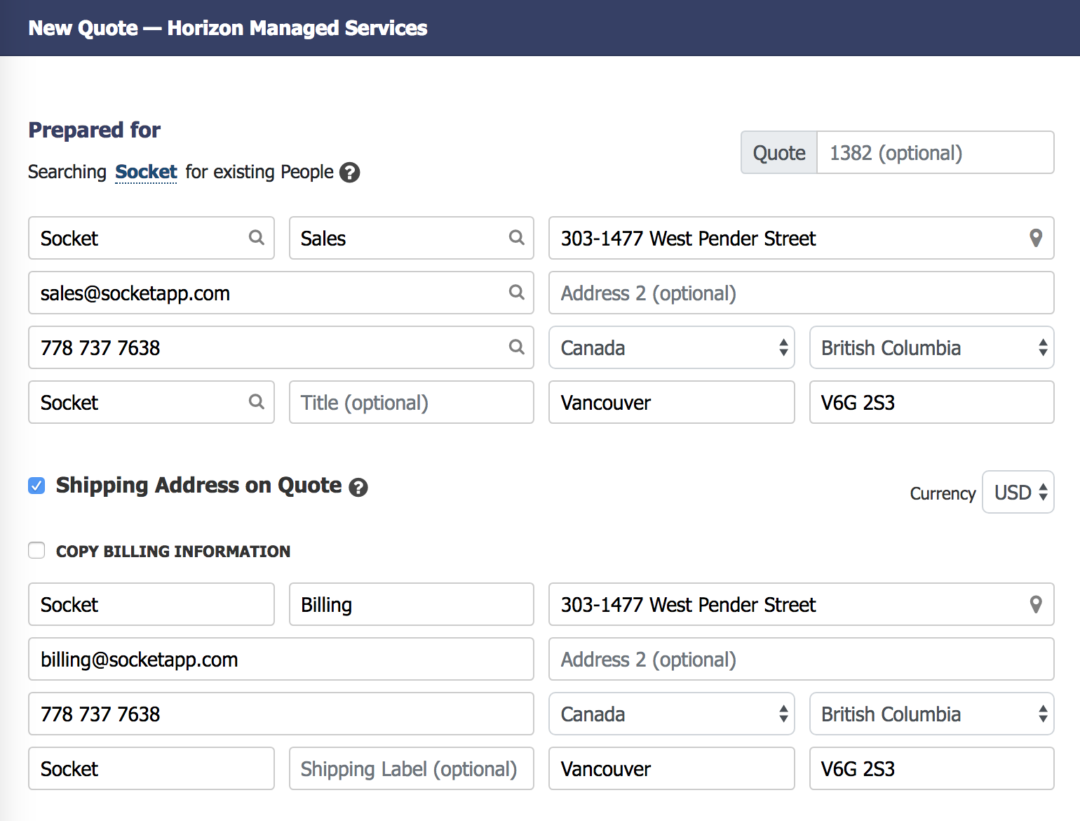This screenshot has width=1080, height=821.
Task: Click shipping first name Socket field
Action: pos(152,605)
